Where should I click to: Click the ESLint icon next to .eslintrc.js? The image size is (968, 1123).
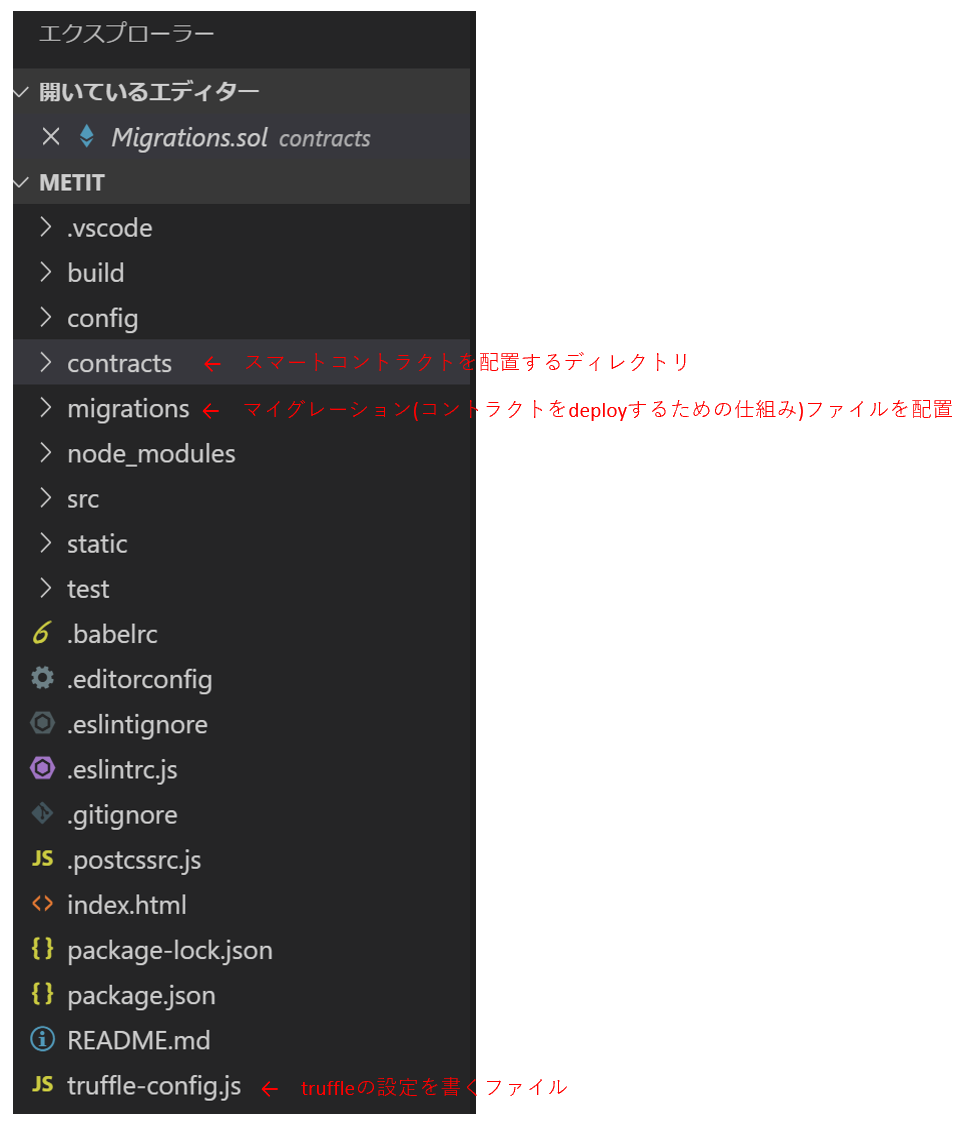coord(42,769)
